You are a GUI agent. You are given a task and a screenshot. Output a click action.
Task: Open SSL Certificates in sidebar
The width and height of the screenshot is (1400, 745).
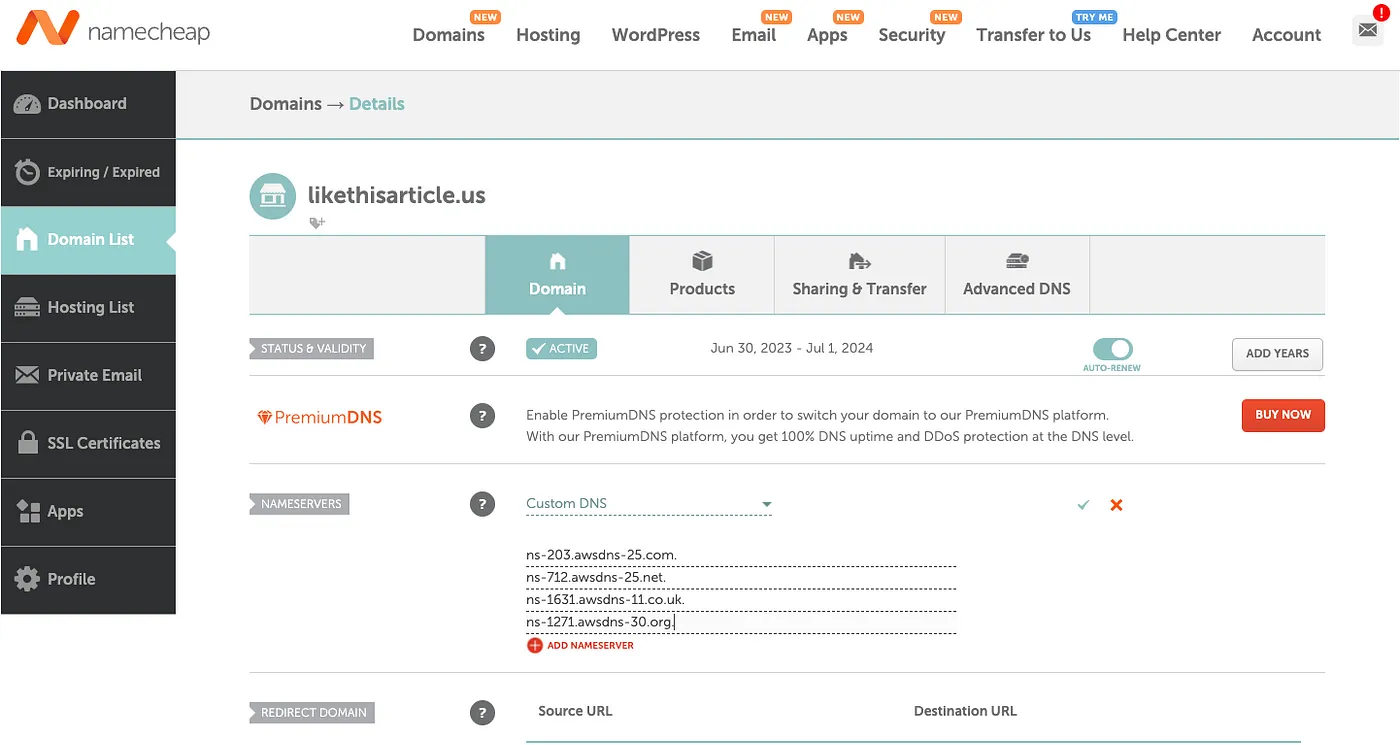tap(88, 443)
